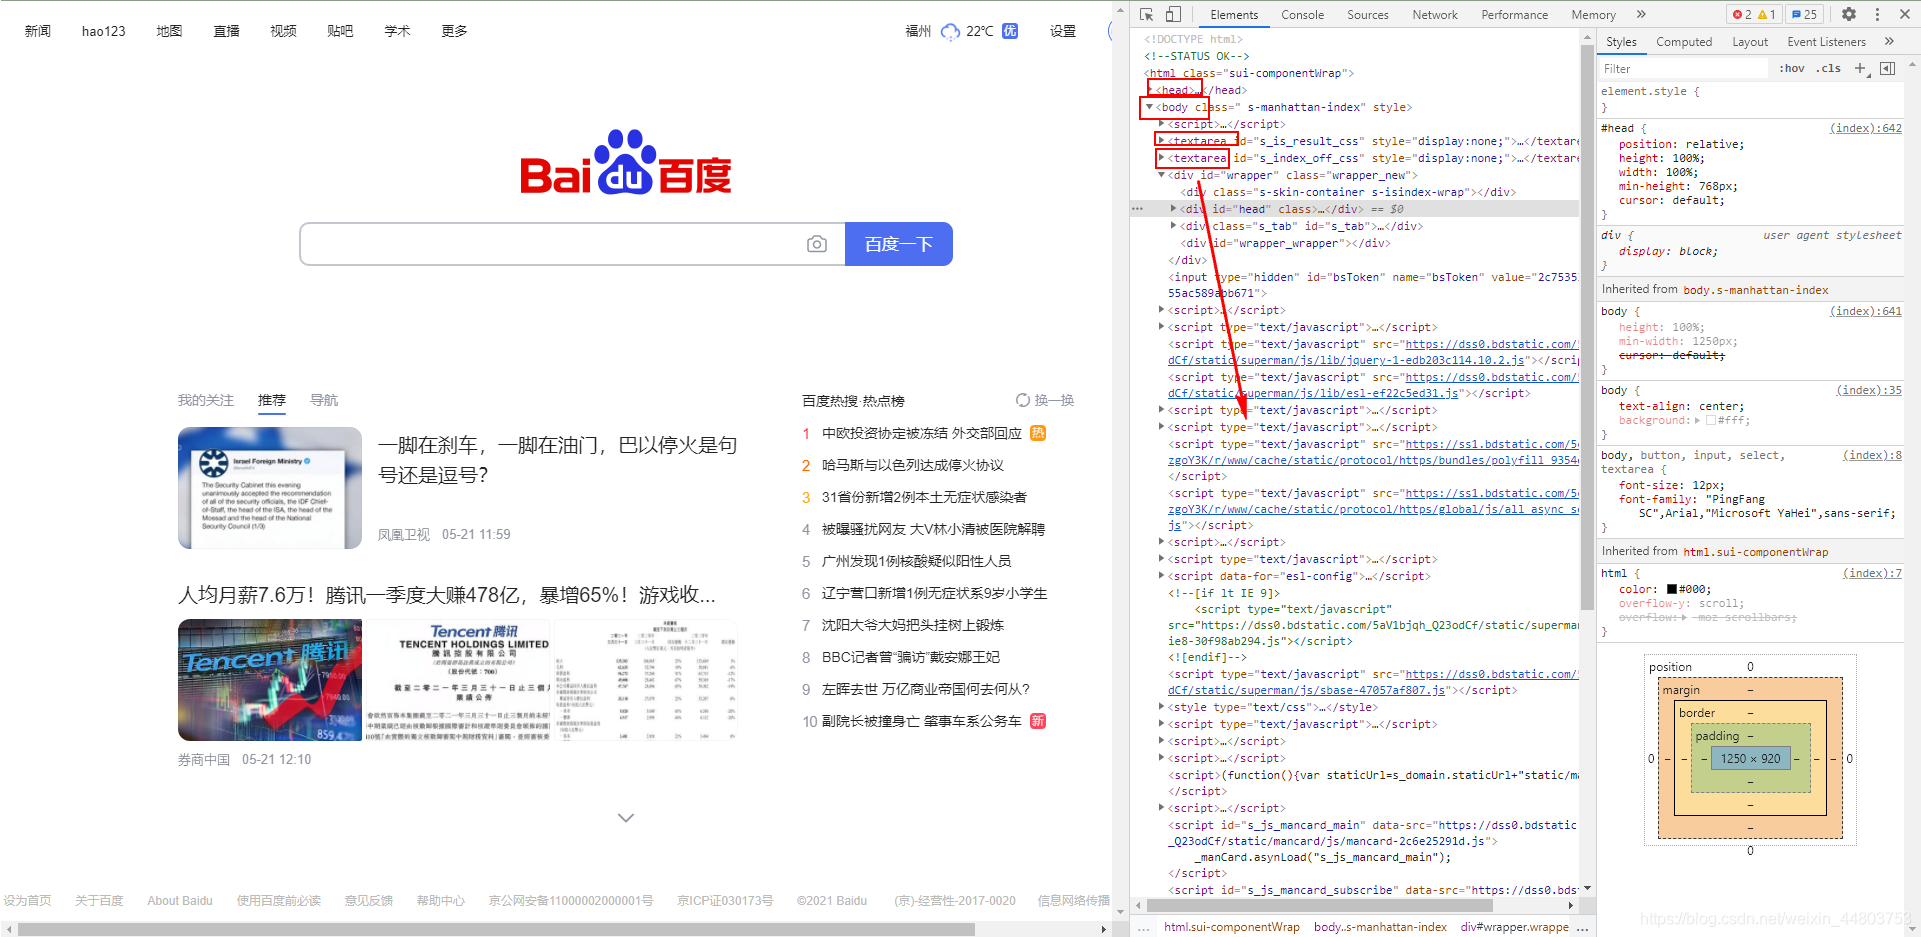The height and width of the screenshot is (937, 1921).
Task: Collapse the body element node
Action: click(1150, 107)
